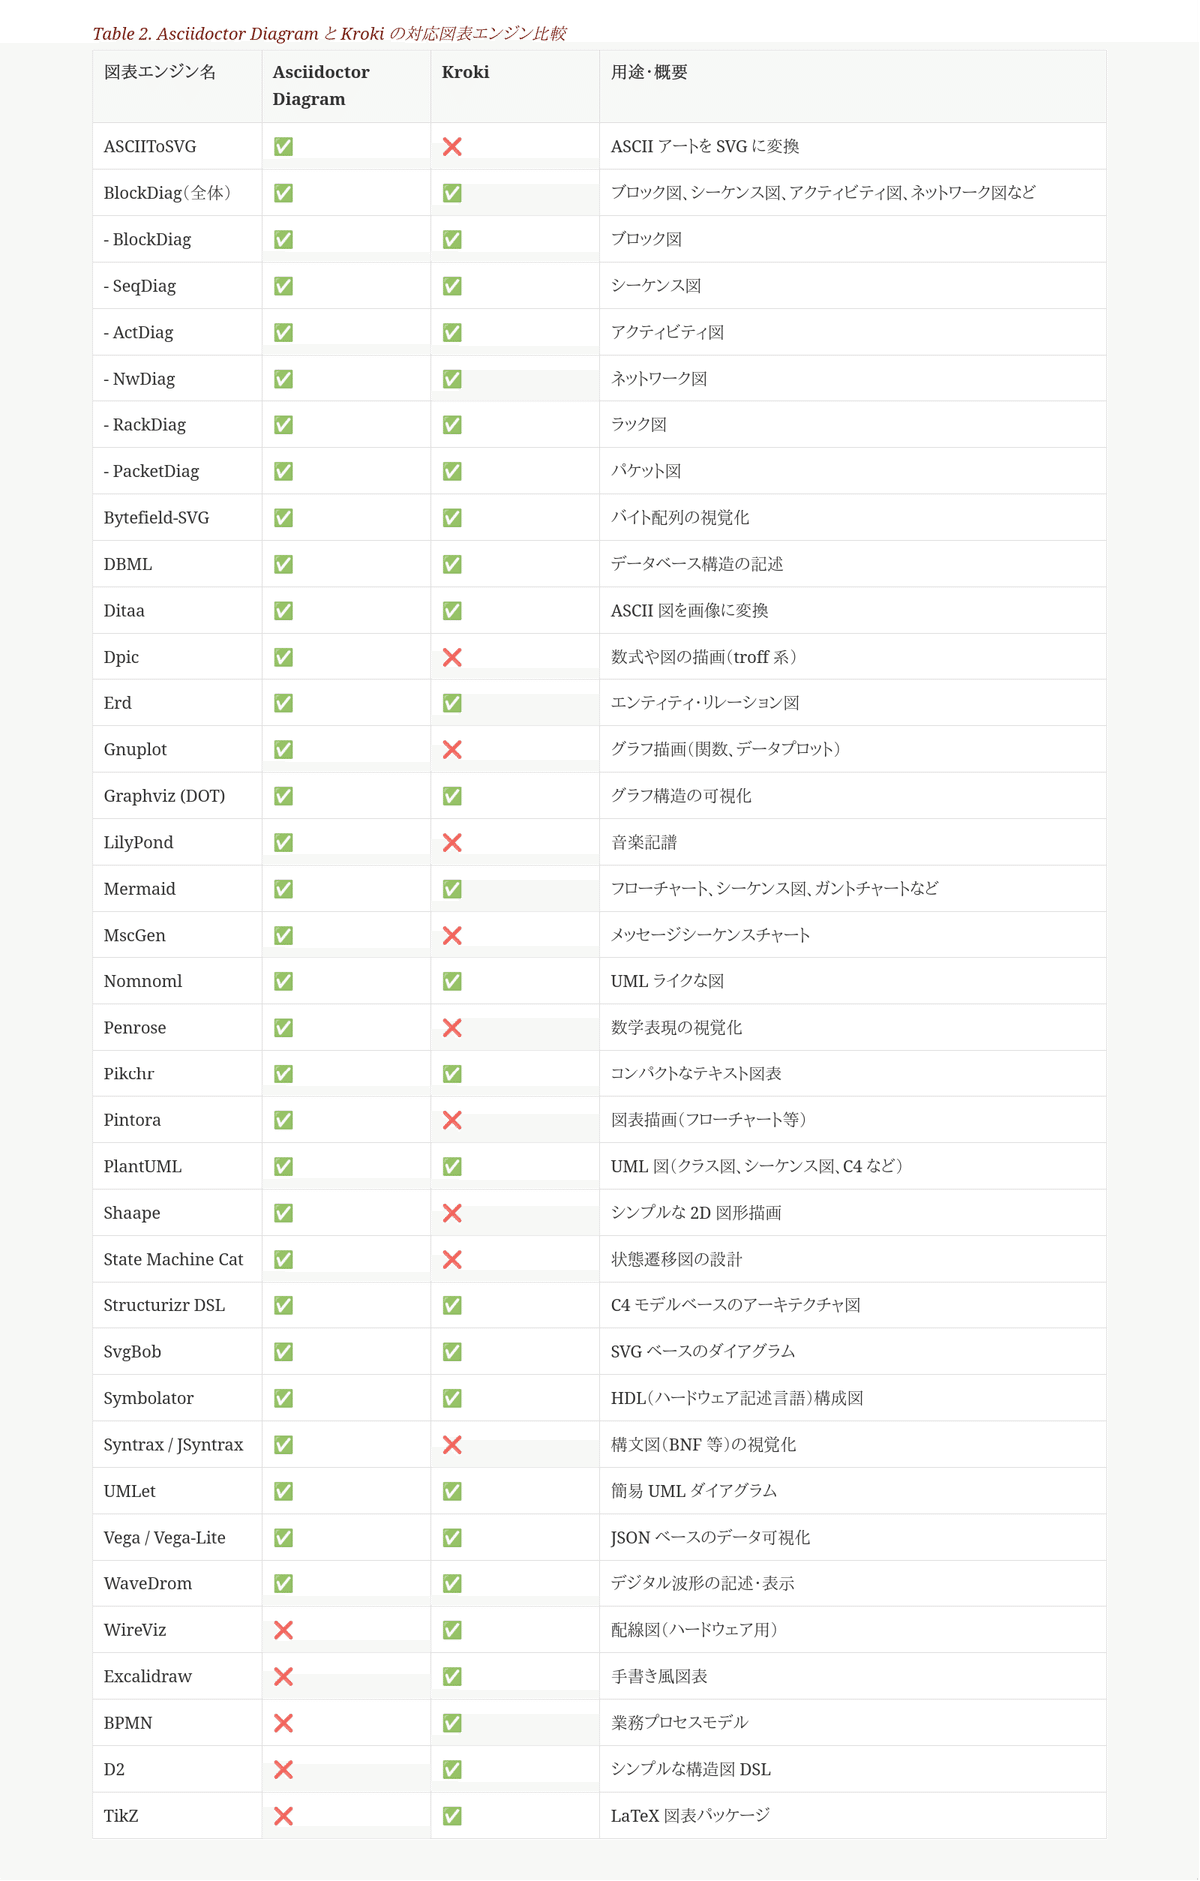Click the 図表エンジン名 column header
This screenshot has height=1881, width=1200.
pyautogui.click(x=160, y=72)
